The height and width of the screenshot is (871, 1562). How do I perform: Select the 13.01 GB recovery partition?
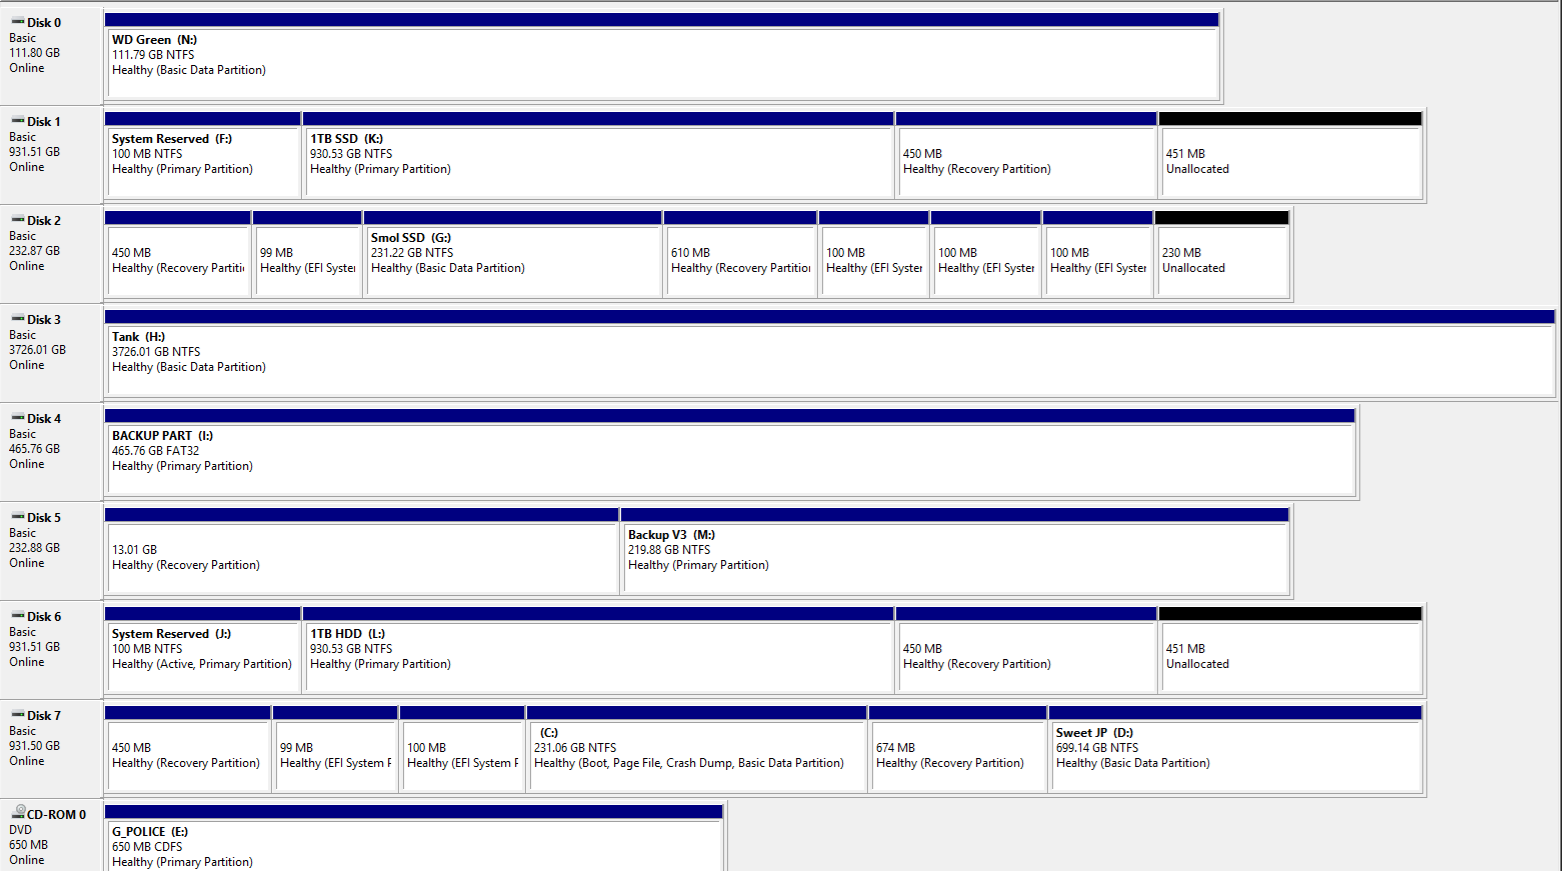361,551
